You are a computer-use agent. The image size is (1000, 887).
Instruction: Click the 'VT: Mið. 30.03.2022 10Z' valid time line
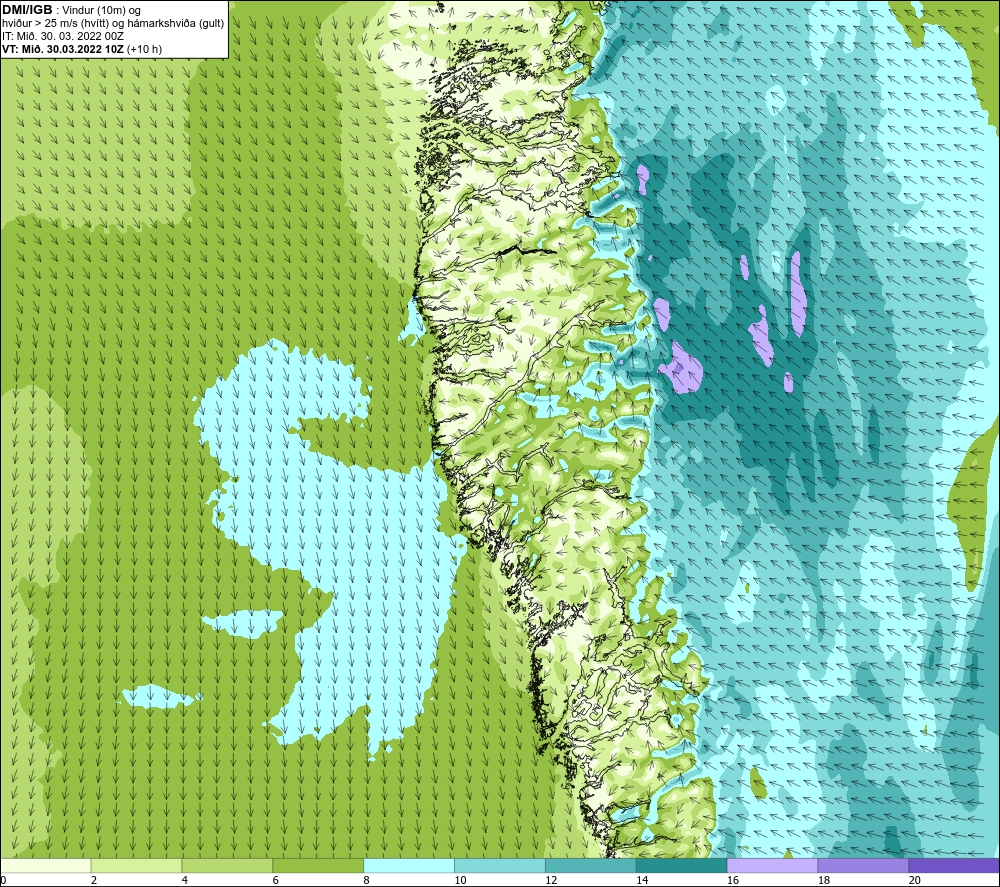click(x=63, y=49)
